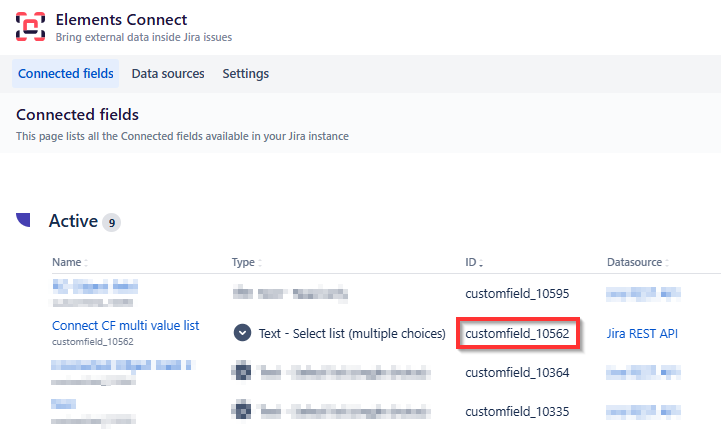Viewport: 721px width, 429px height.
Task: Click the multi-select type icon for Connect CF
Action: (x=242, y=333)
